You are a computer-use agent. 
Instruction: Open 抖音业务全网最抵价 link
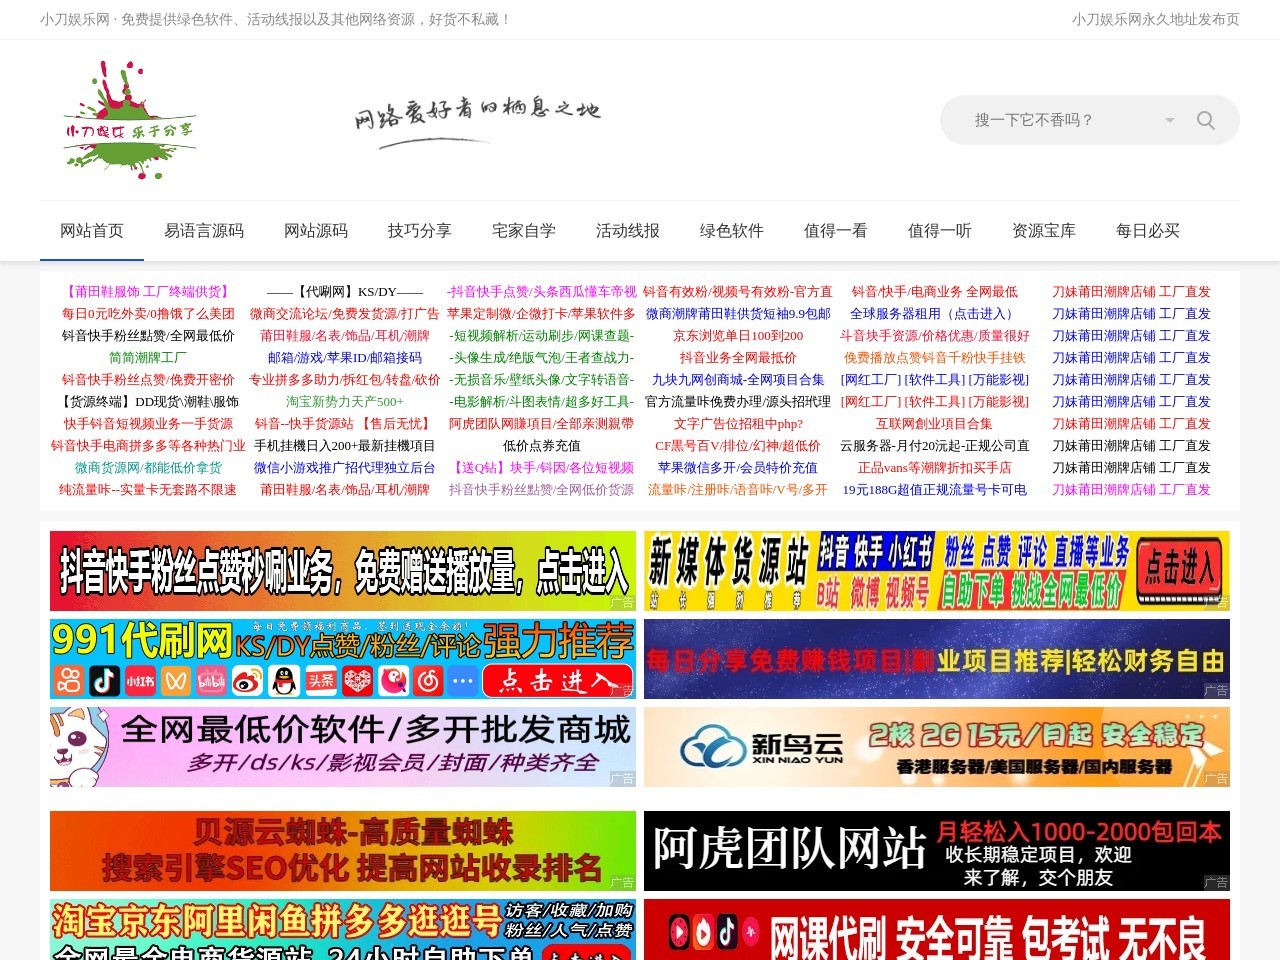(x=738, y=358)
